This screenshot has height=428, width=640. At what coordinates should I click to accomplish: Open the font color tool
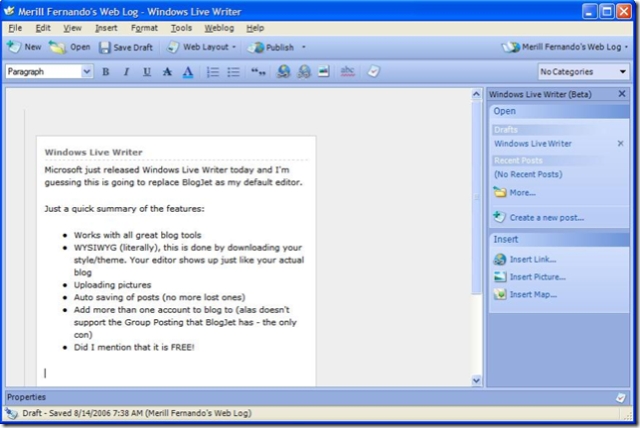(188, 72)
